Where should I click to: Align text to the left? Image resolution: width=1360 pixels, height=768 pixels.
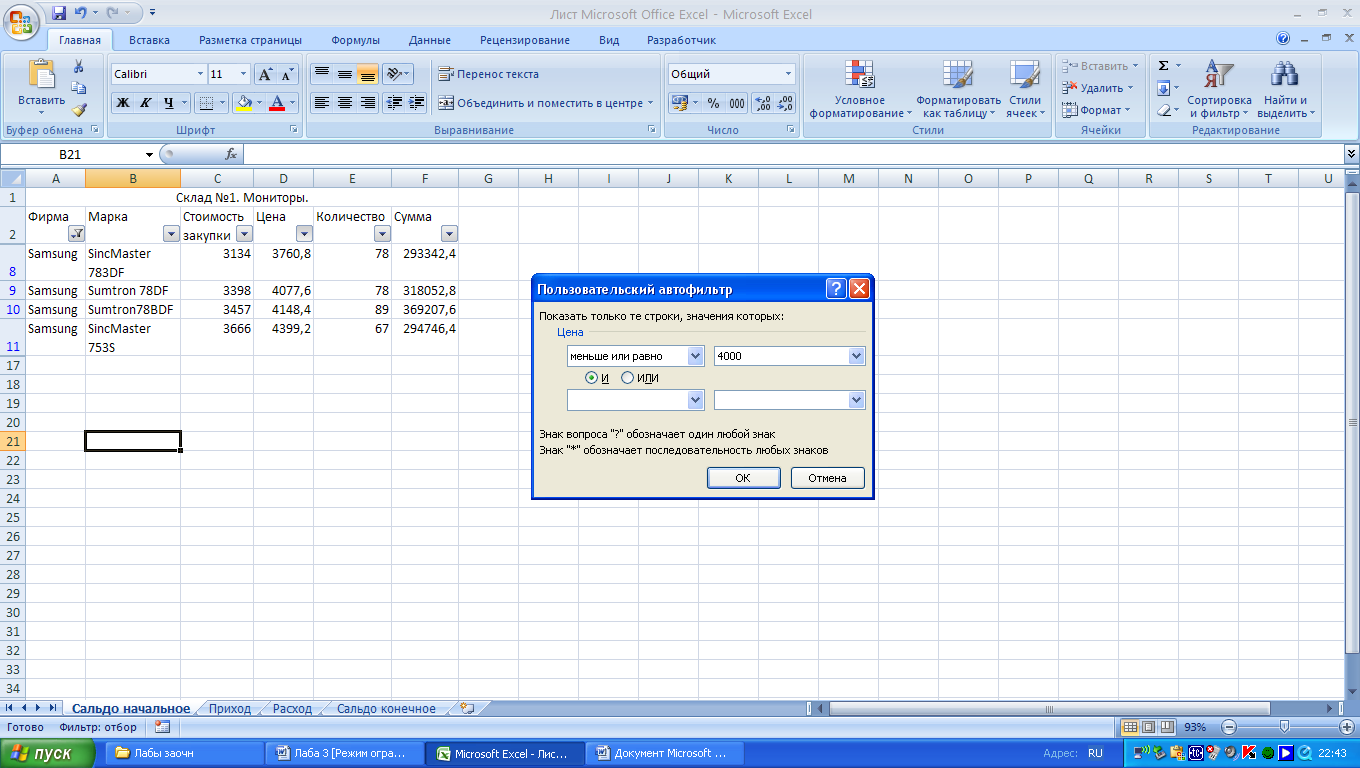(321, 103)
